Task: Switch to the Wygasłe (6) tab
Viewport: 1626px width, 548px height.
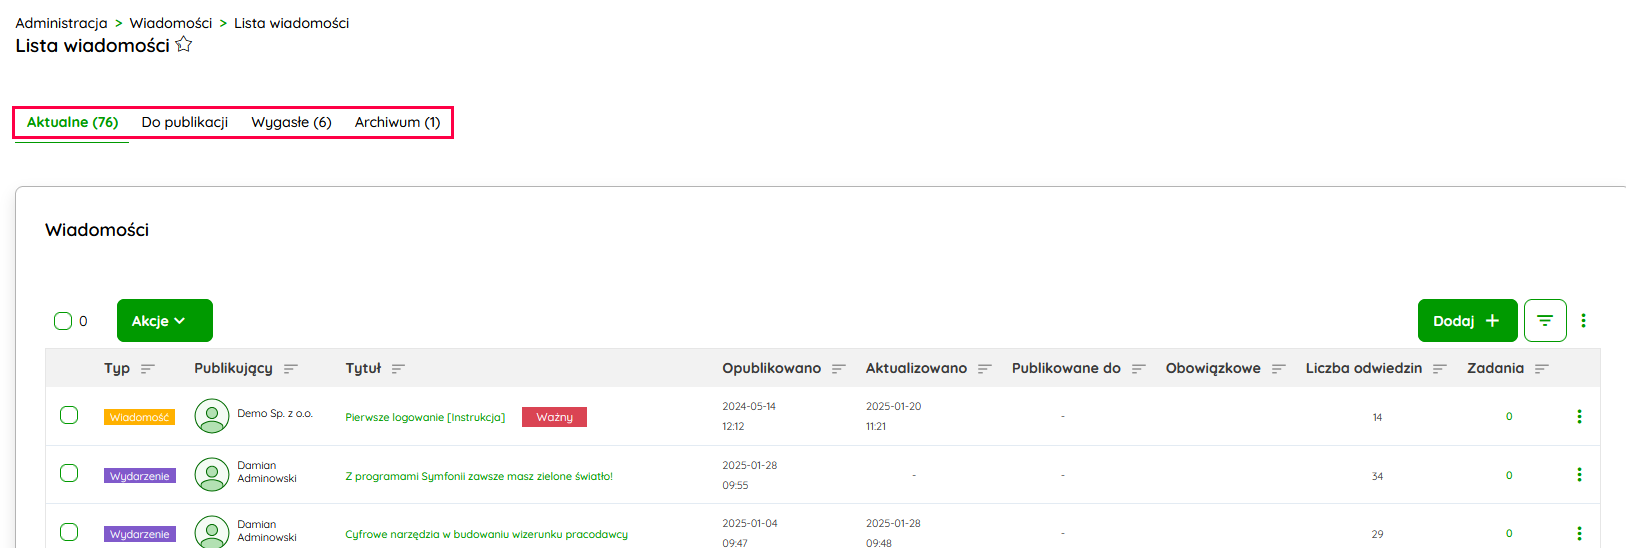Action: coord(291,122)
